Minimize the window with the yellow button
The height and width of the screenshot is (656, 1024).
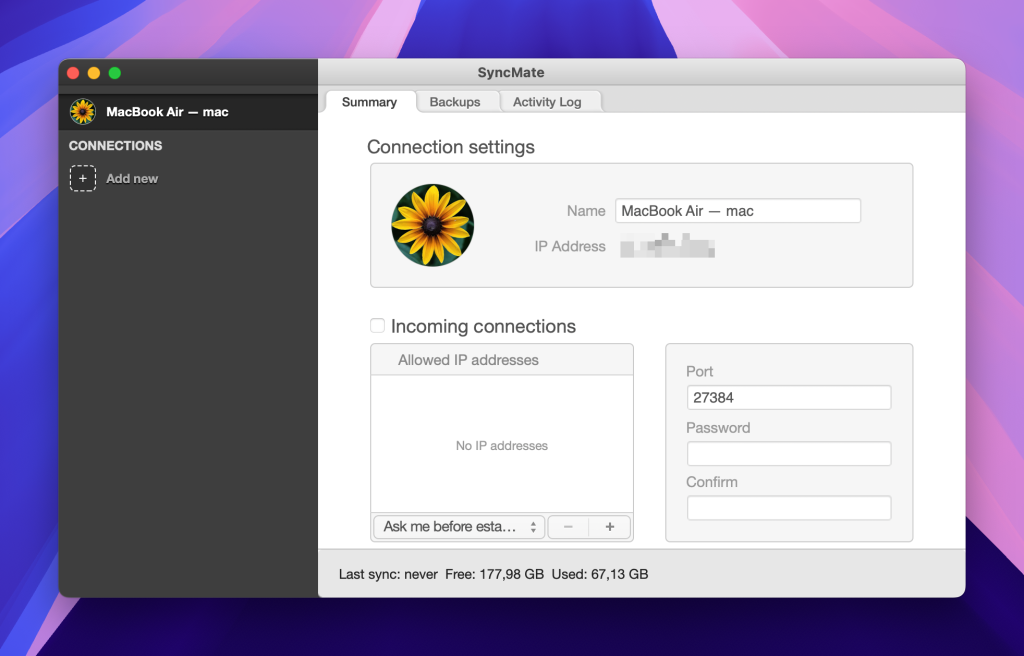coord(94,73)
